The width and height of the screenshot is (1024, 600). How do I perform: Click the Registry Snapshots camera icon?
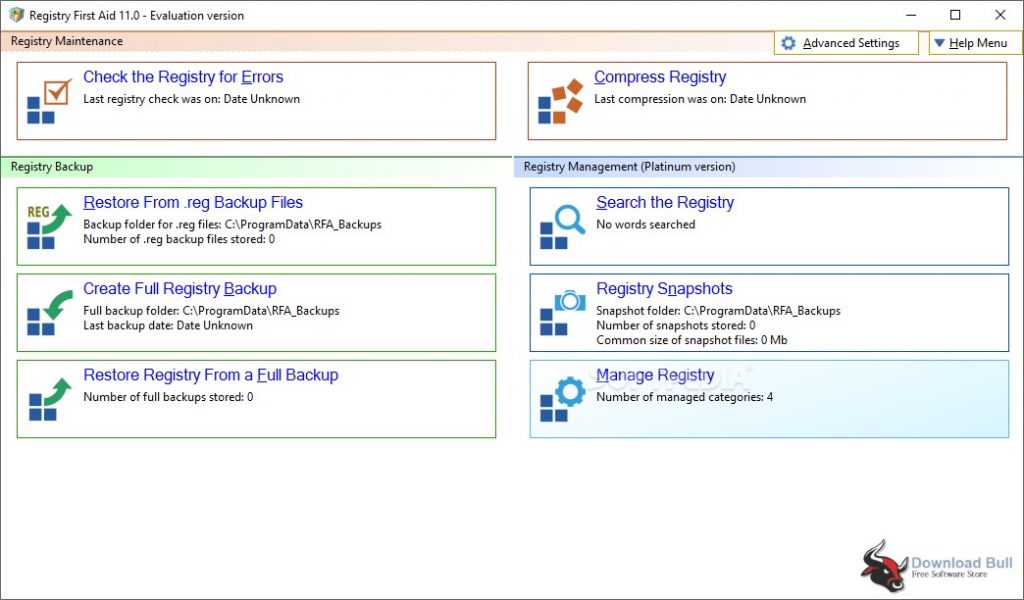click(562, 313)
